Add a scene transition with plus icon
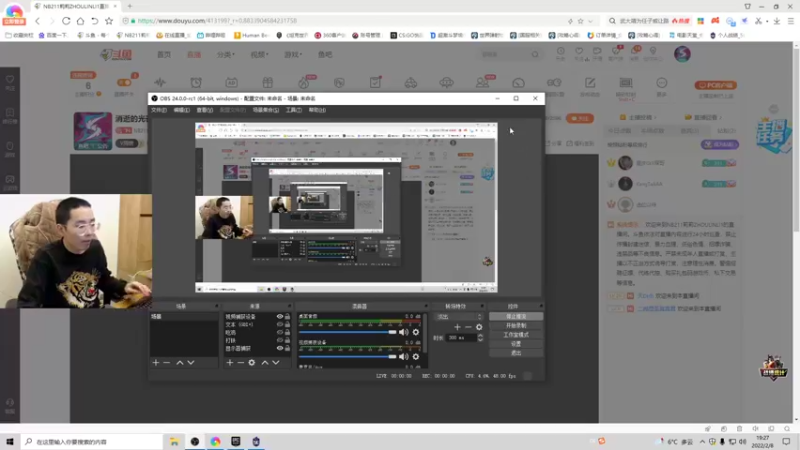Screen dimensions: 800x450 pos(457,327)
